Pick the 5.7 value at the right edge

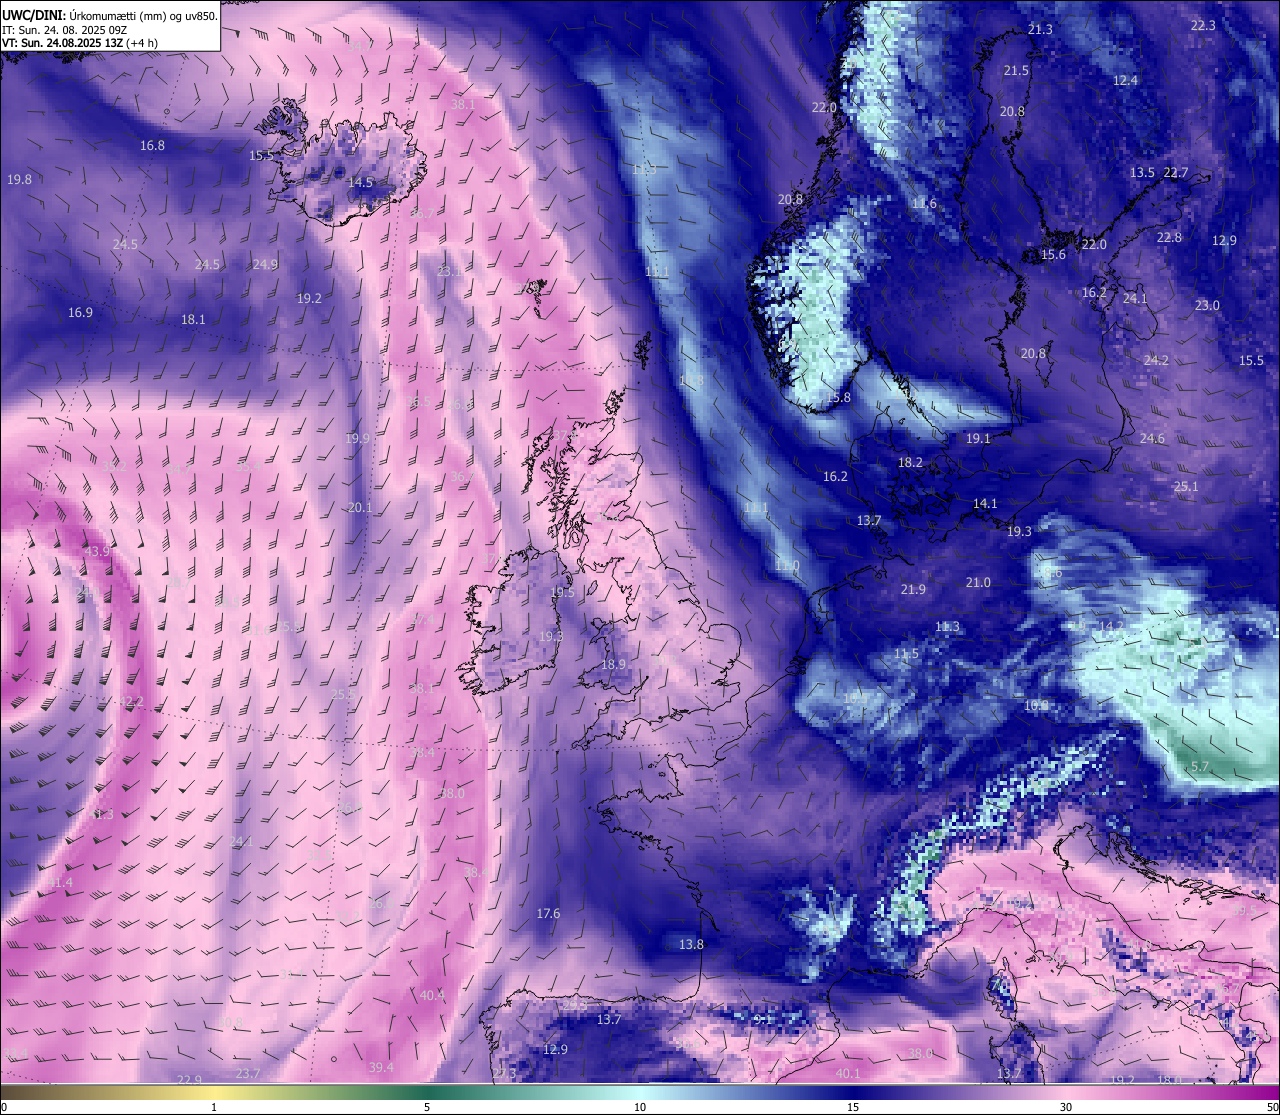1200,766
